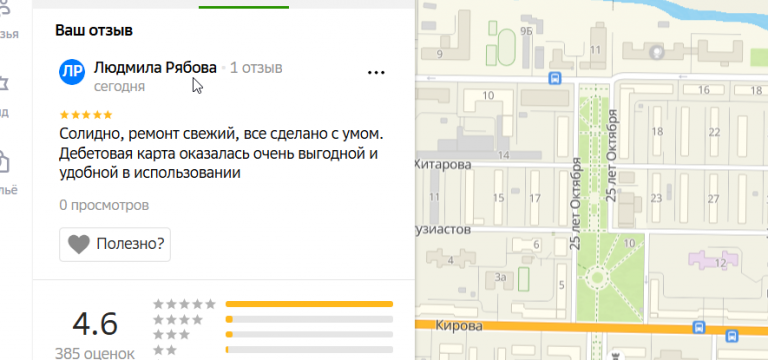Click the 'сегодня' date label
The width and height of the screenshot is (768, 360).
click(119, 87)
